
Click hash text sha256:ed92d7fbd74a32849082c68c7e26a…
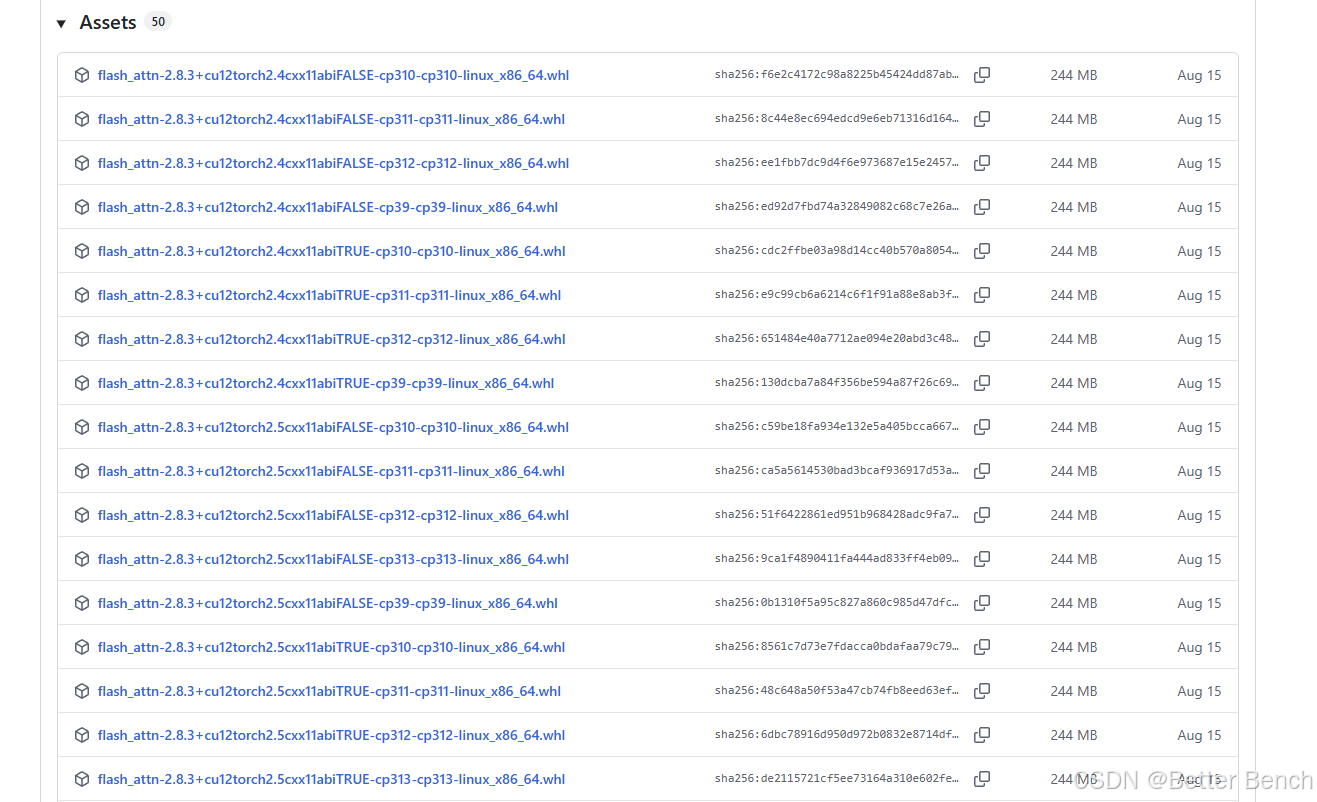837,207
